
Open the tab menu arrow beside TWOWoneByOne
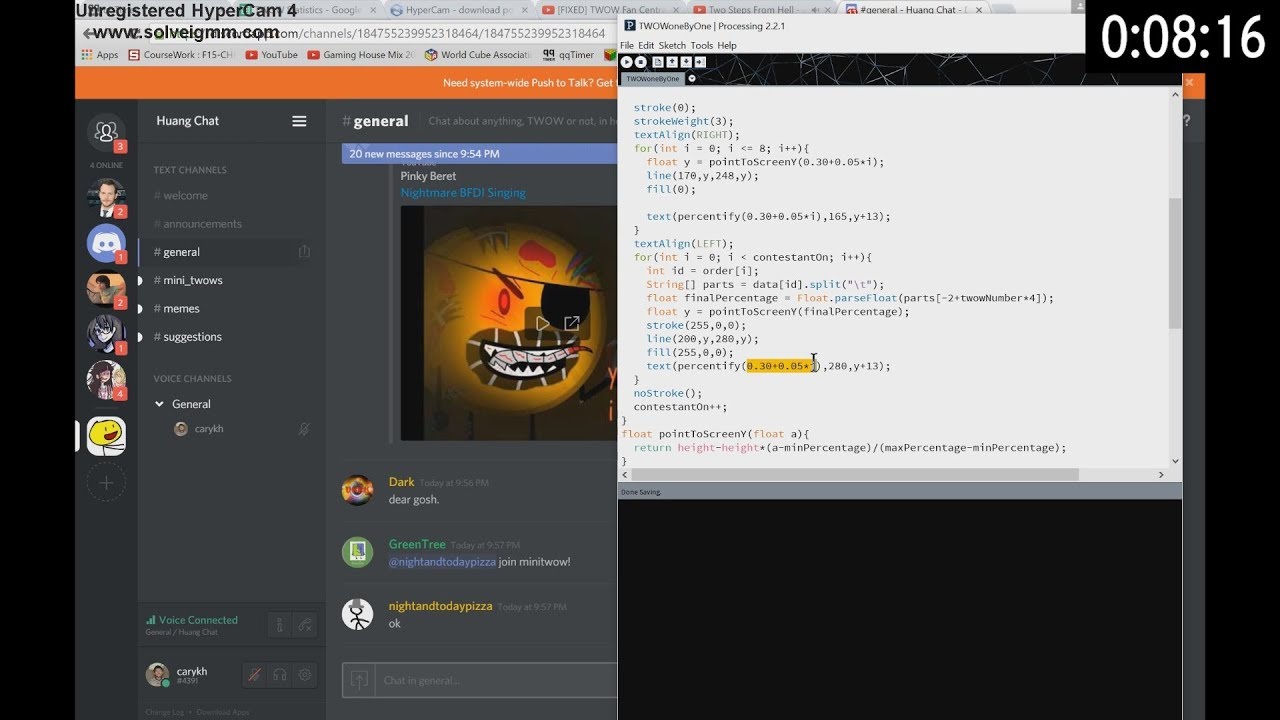coord(692,78)
